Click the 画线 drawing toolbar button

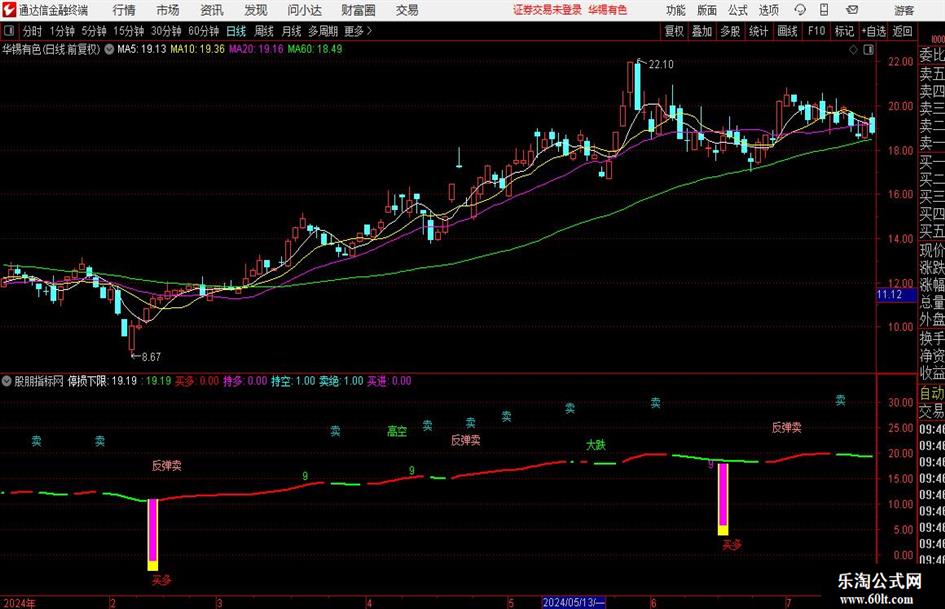[x=787, y=31]
